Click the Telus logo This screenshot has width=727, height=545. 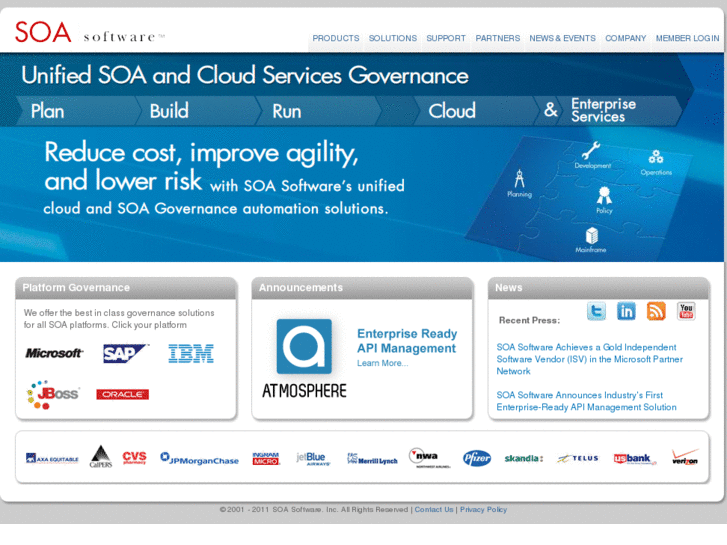click(578, 458)
